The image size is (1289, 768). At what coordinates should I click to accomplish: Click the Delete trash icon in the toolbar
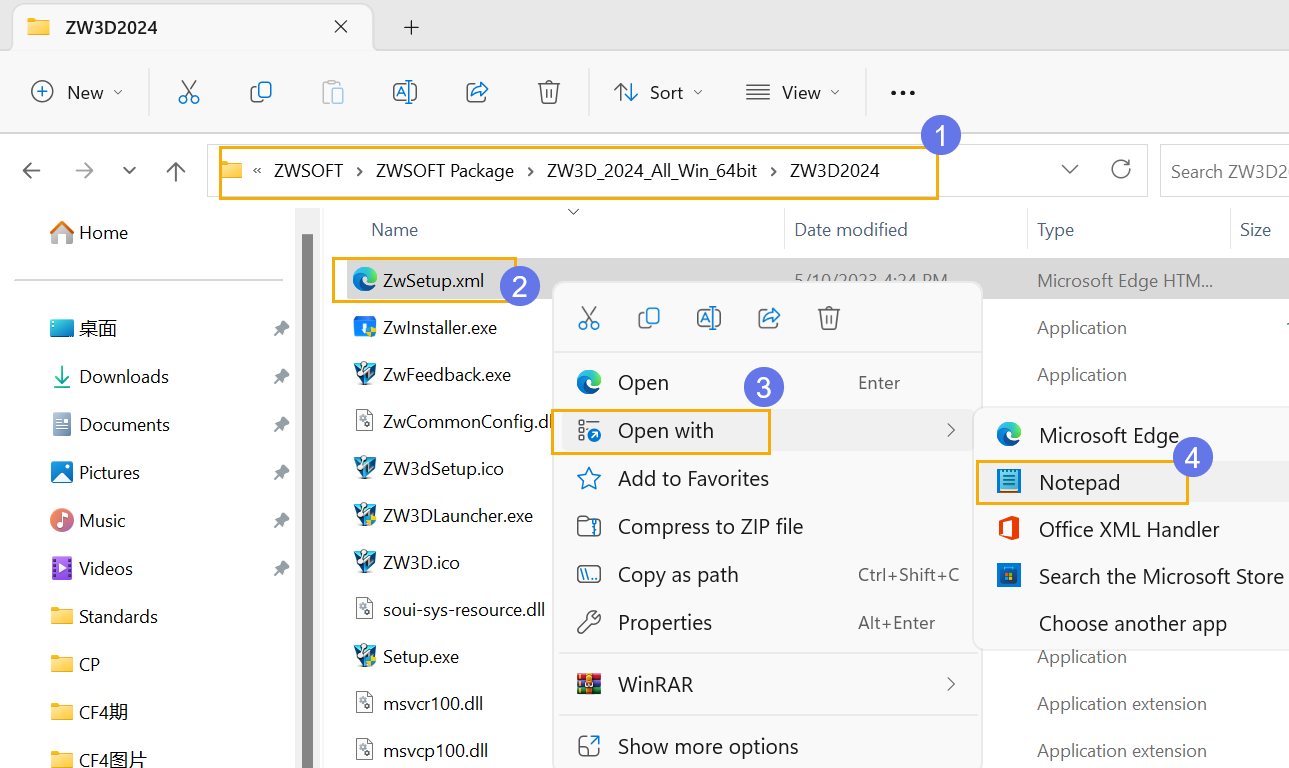548,92
